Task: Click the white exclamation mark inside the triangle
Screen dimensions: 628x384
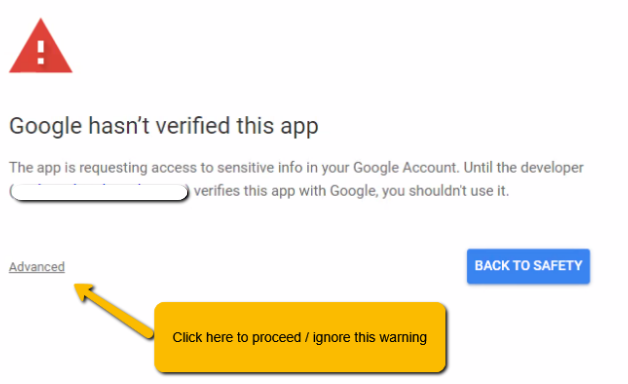Action: click(40, 52)
